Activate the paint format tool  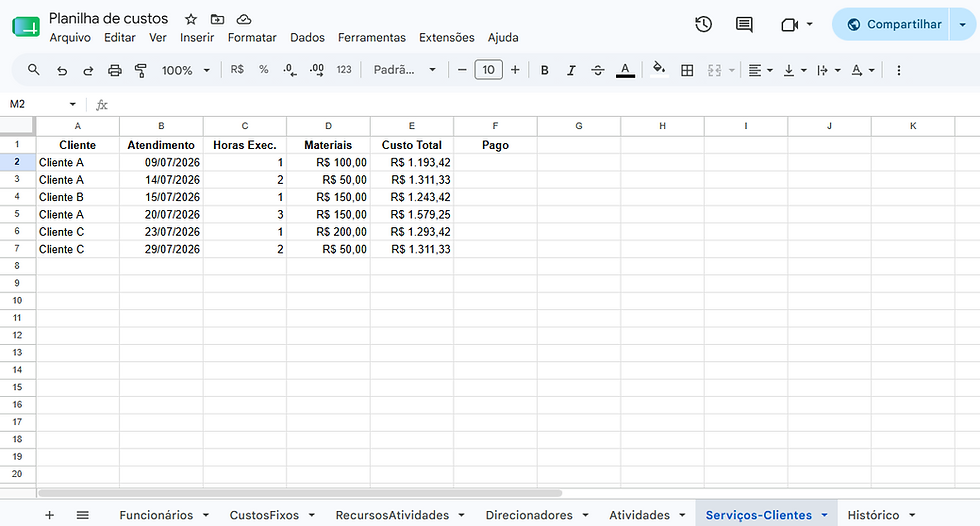tap(141, 70)
